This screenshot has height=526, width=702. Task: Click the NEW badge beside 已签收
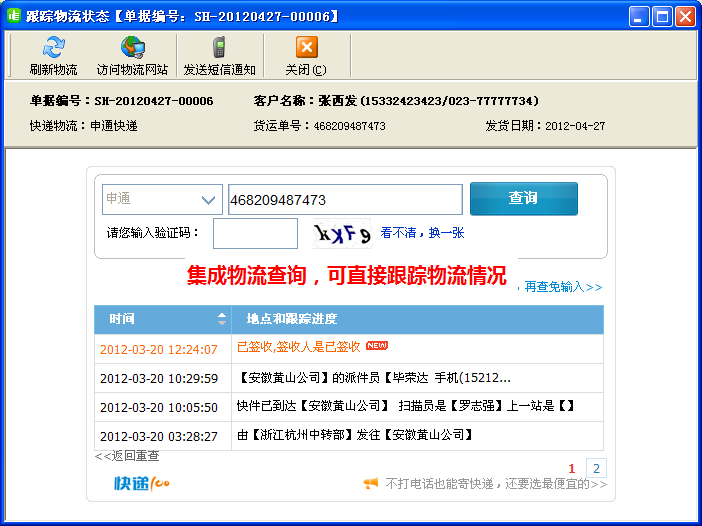tap(377, 346)
